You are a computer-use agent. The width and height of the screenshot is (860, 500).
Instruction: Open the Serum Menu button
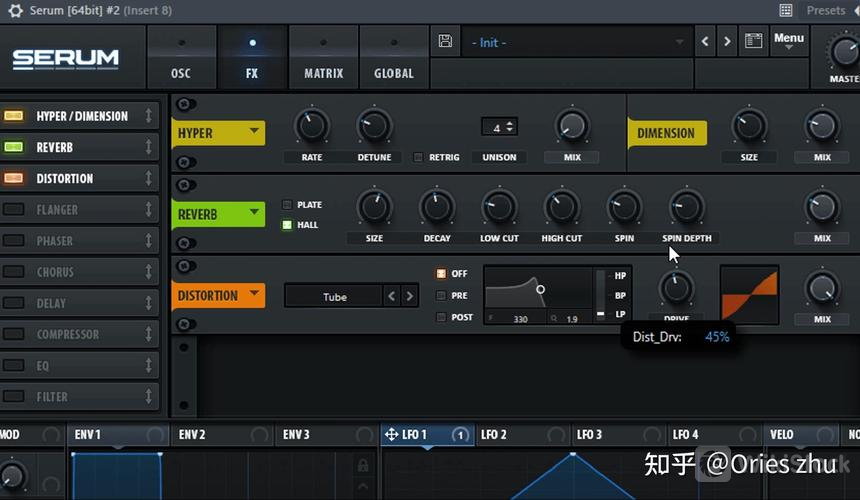pos(788,40)
